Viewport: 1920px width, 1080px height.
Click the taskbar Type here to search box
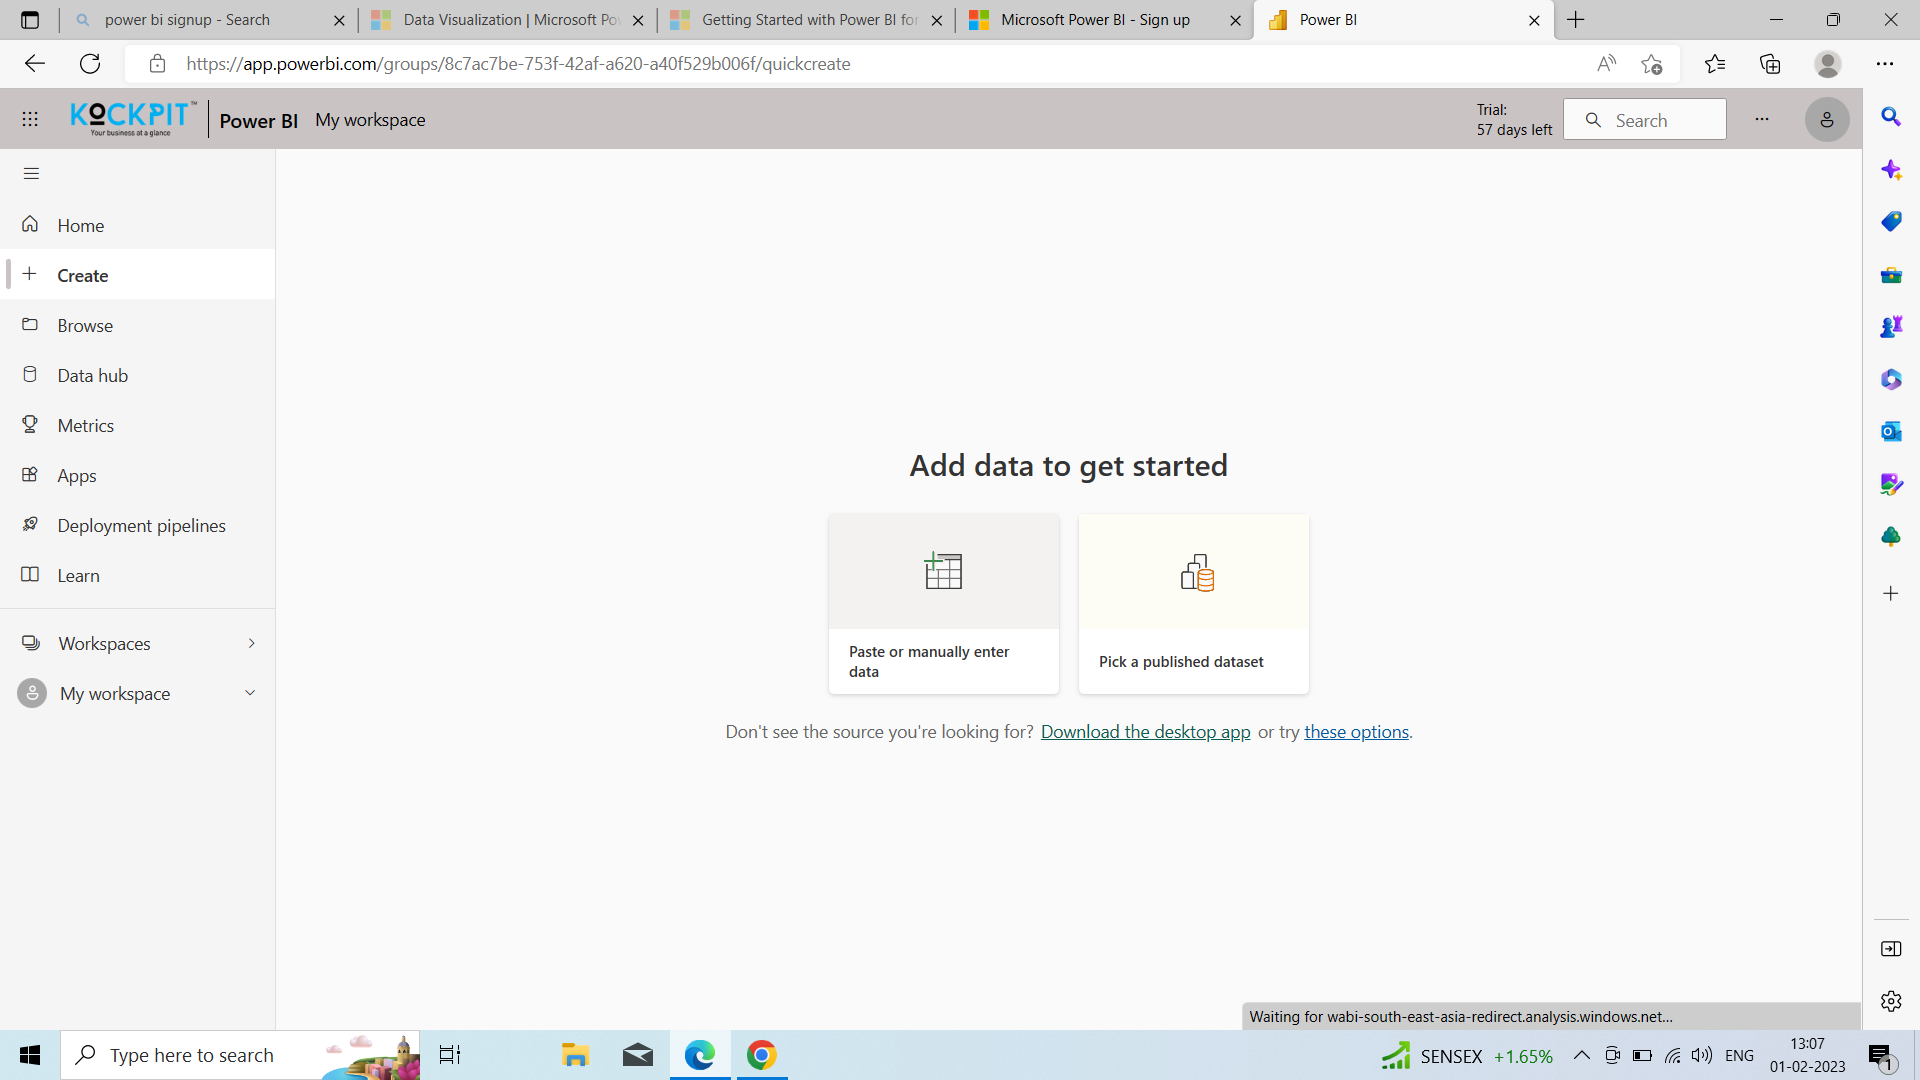click(240, 1055)
